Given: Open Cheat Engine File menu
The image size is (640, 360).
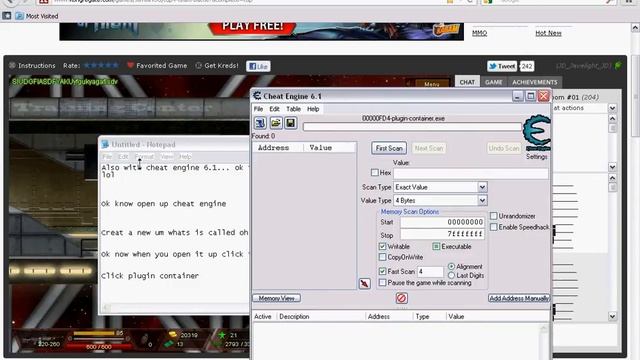Looking at the screenshot, I should click(258, 109).
